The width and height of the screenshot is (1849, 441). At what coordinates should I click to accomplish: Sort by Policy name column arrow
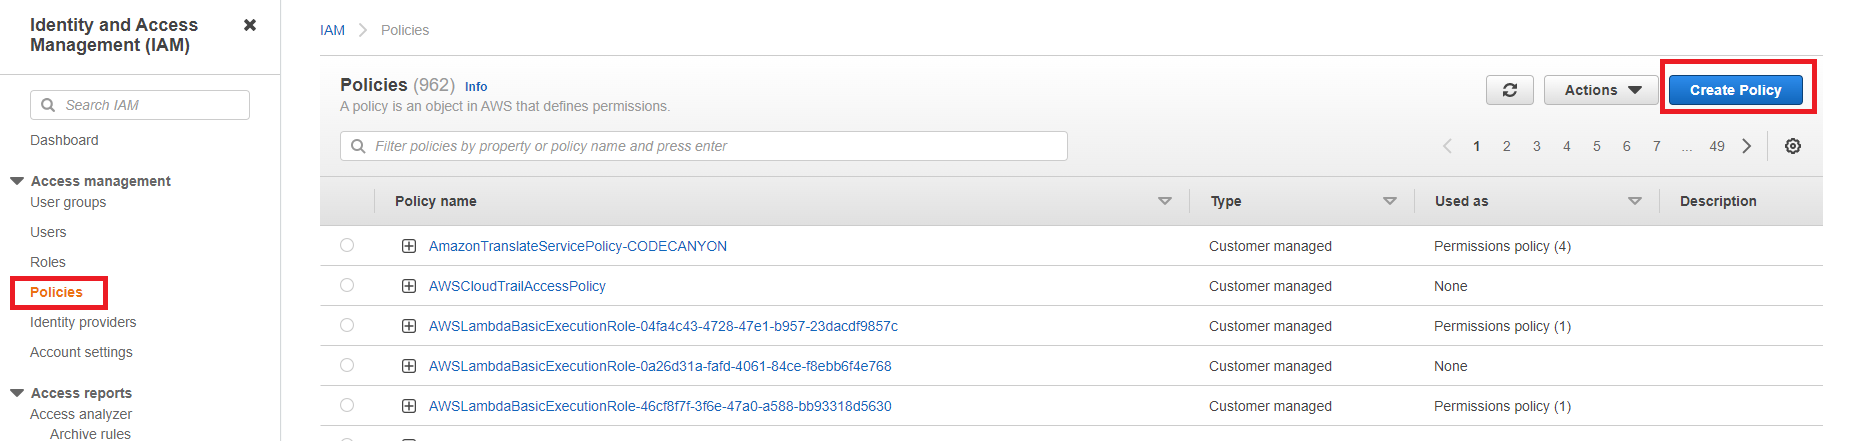click(x=1164, y=201)
